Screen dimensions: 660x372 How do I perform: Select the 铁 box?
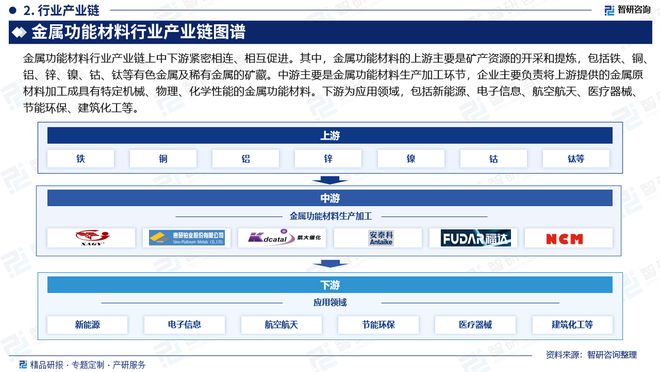81,159
